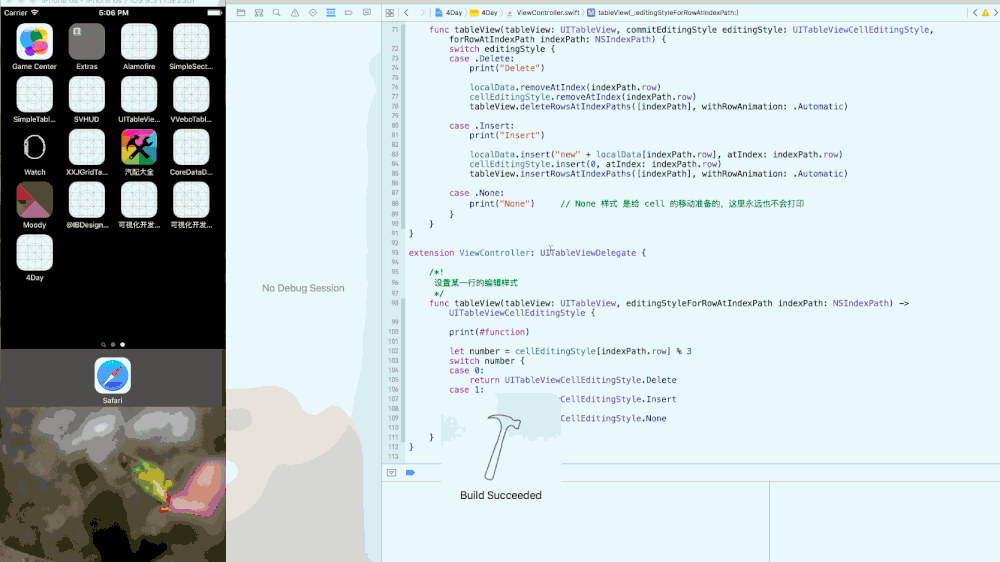Open the Issue navigator warning icon

[x=295, y=12]
